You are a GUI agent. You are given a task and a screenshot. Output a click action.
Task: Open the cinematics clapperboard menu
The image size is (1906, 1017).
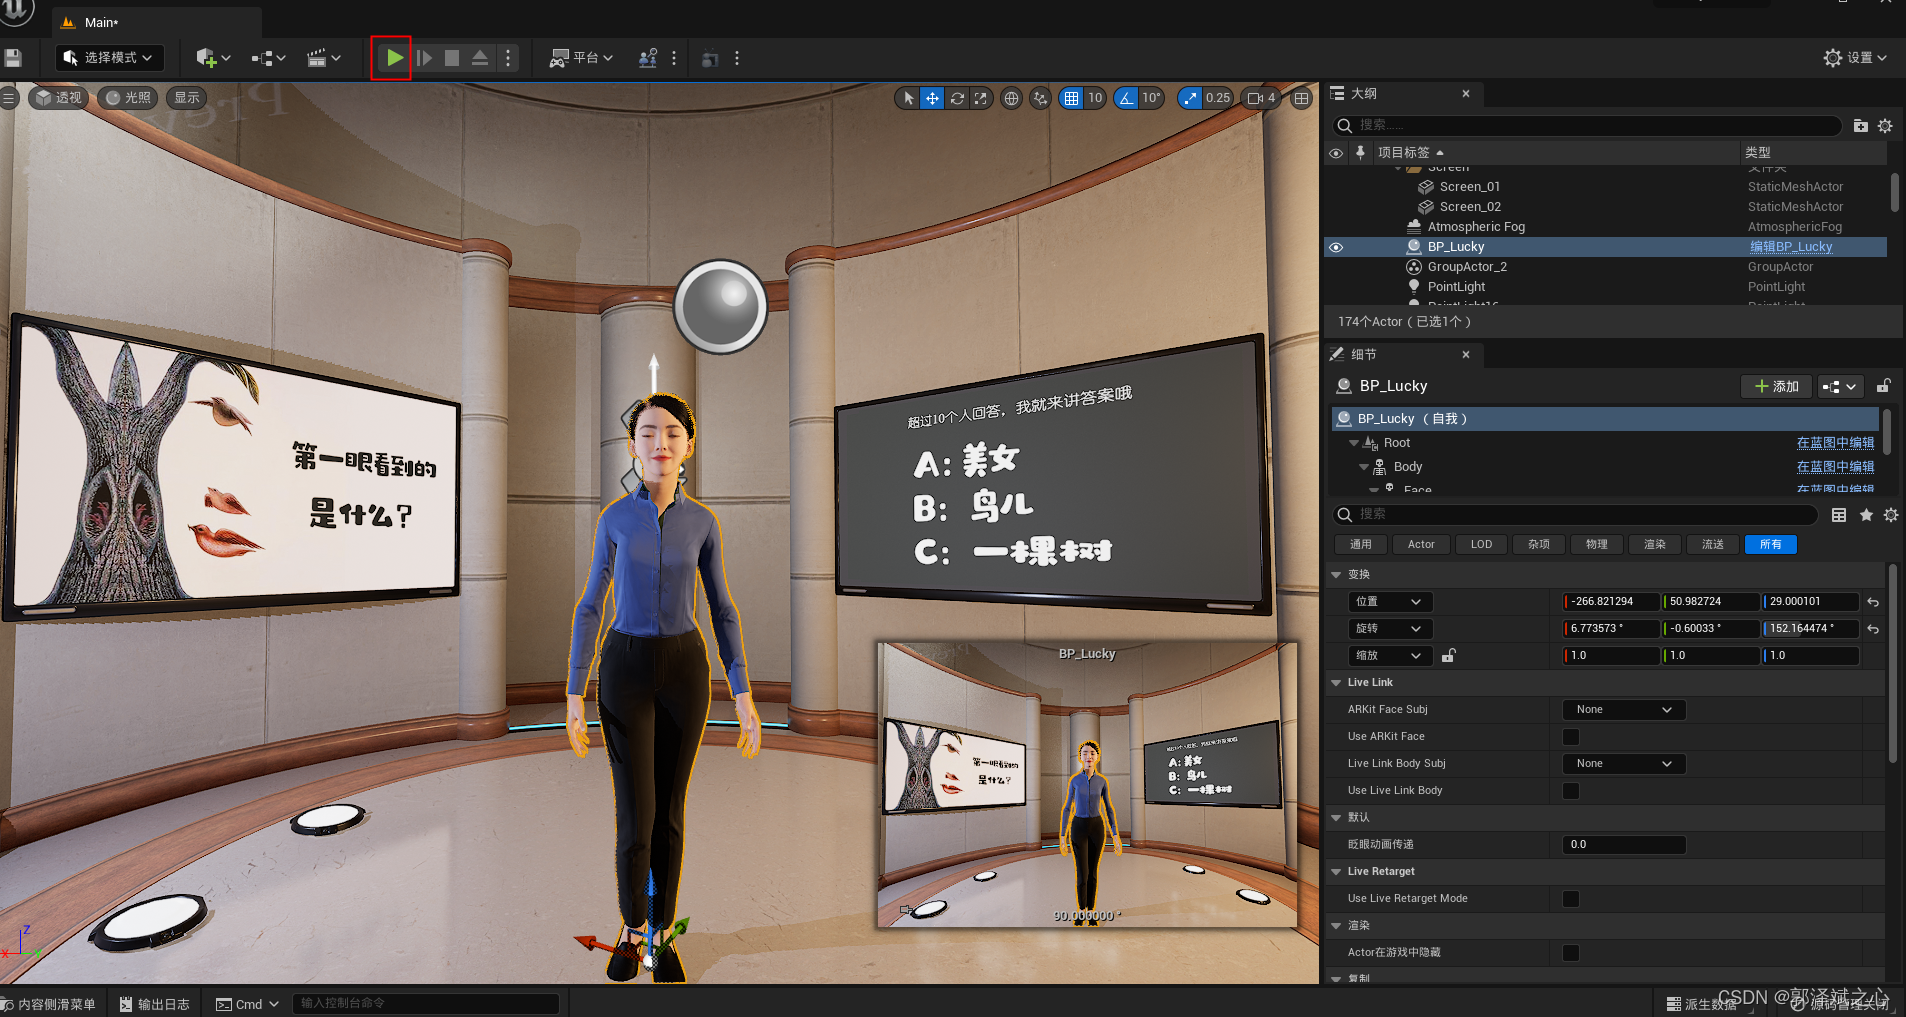click(x=323, y=58)
